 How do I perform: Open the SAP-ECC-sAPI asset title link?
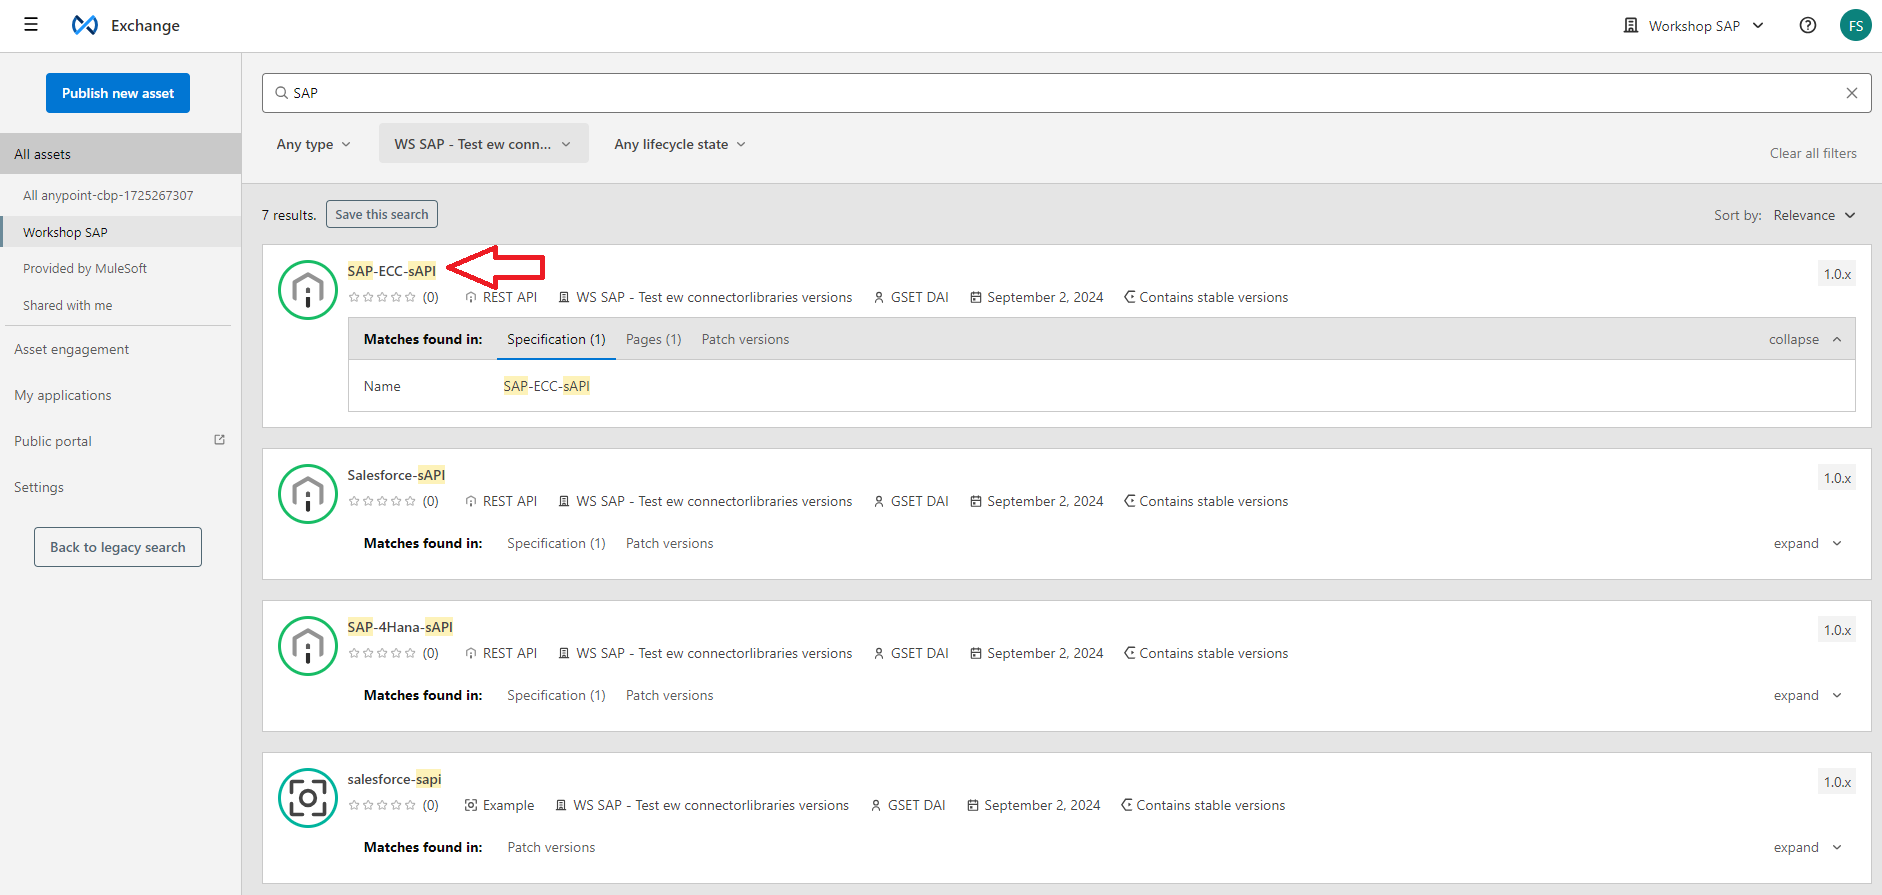pyautogui.click(x=392, y=271)
